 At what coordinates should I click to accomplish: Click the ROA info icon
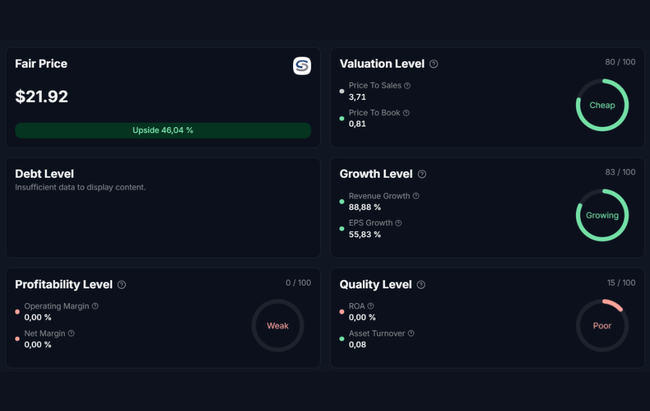click(x=370, y=306)
